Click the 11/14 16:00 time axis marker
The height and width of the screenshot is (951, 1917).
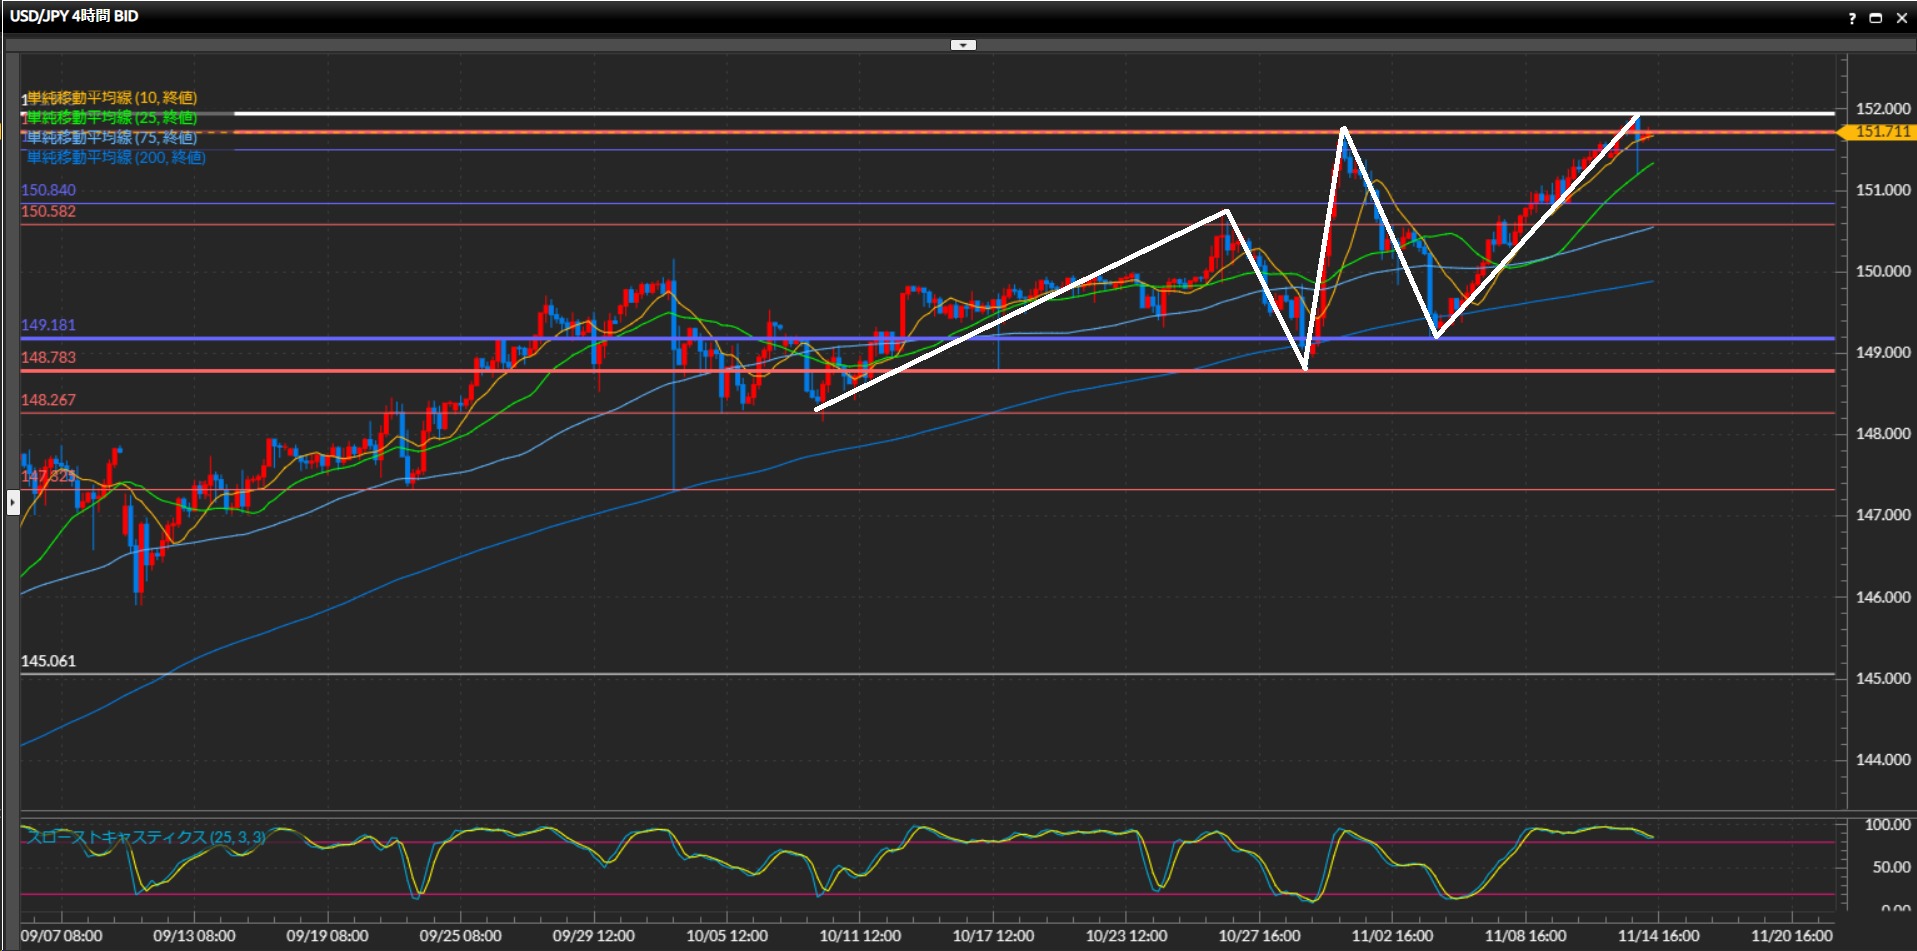pyautogui.click(x=1658, y=936)
